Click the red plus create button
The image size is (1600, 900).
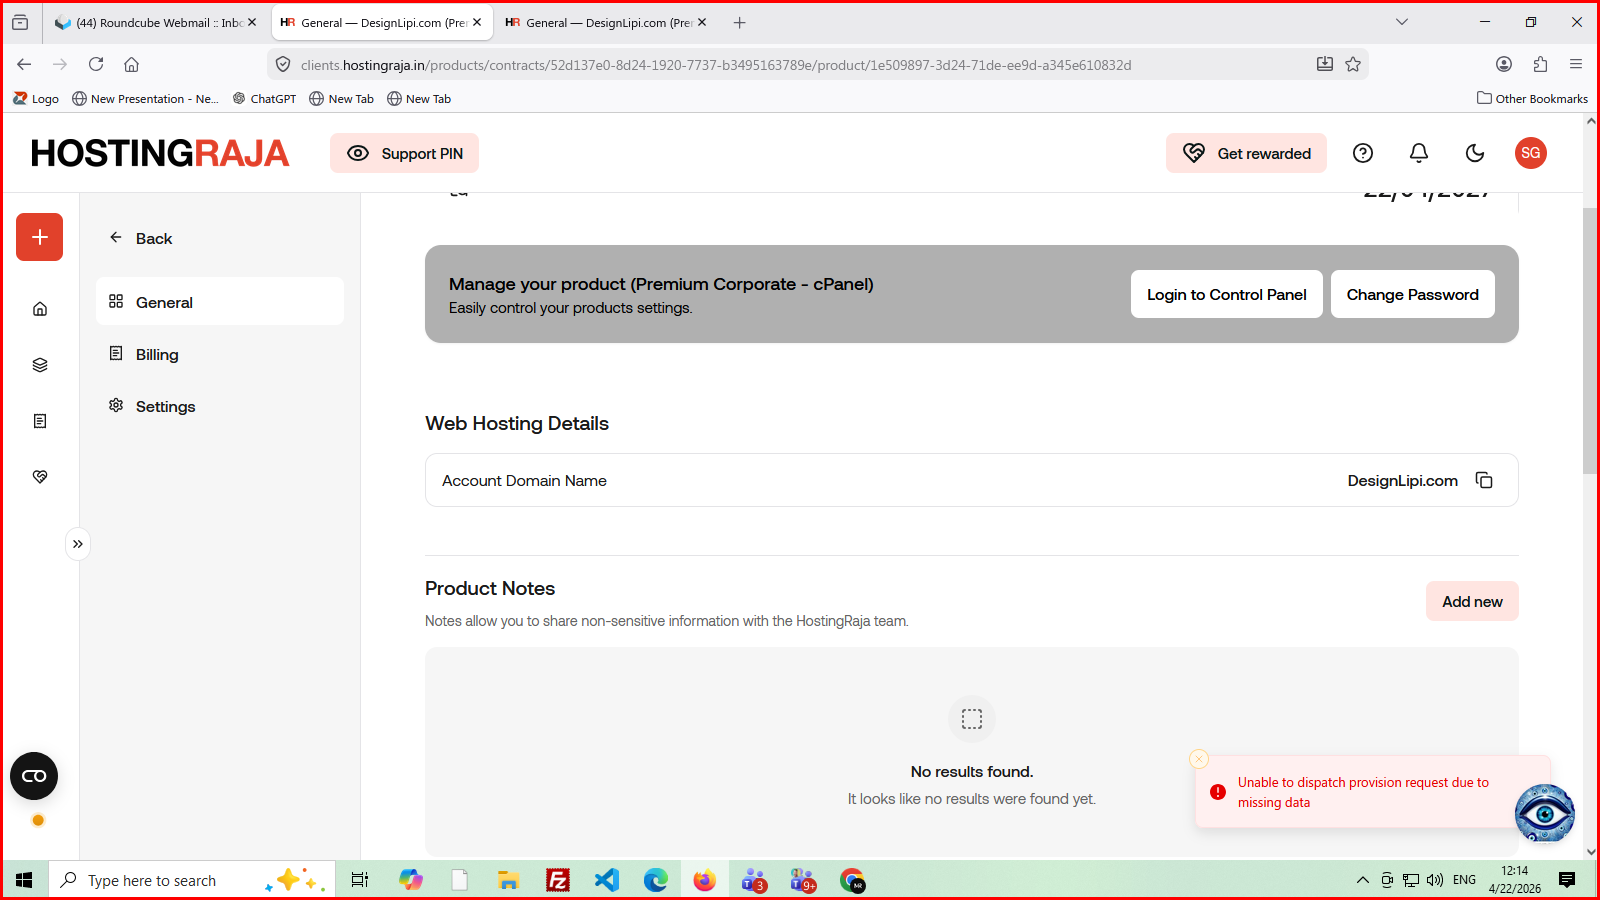click(x=40, y=237)
